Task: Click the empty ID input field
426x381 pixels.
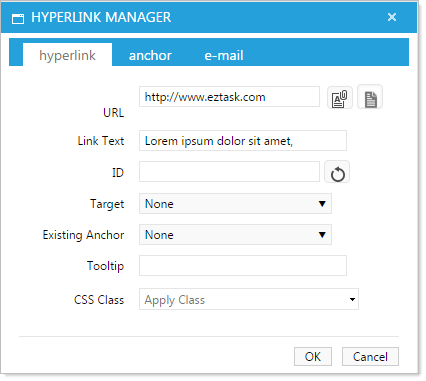Action: click(x=229, y=172)
